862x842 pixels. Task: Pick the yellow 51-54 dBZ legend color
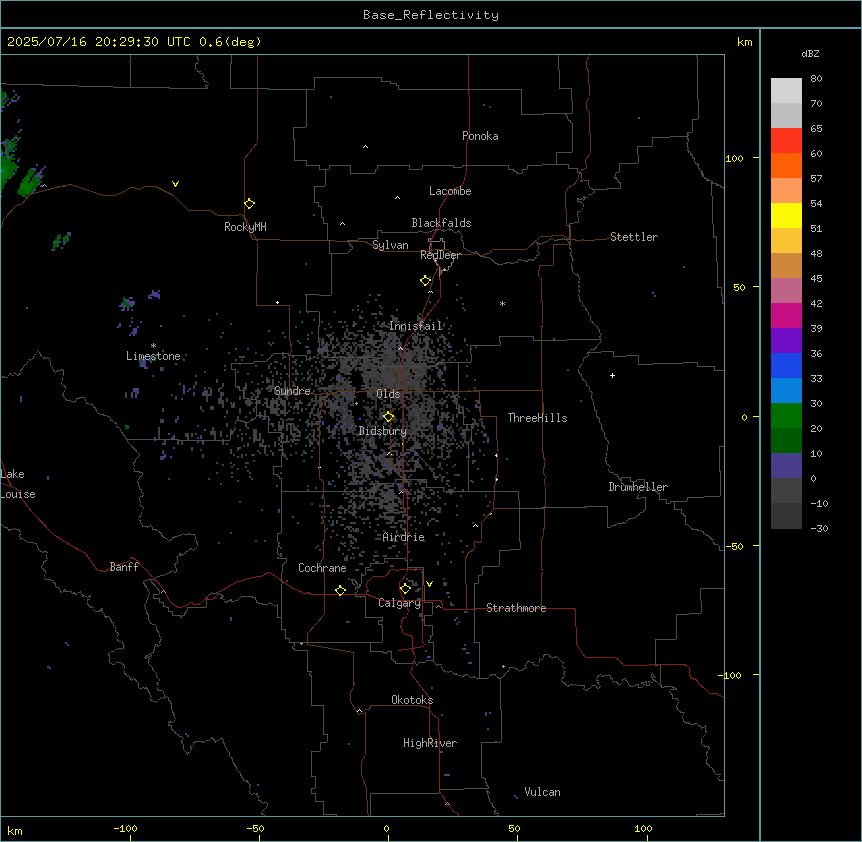tap(786, 215)
